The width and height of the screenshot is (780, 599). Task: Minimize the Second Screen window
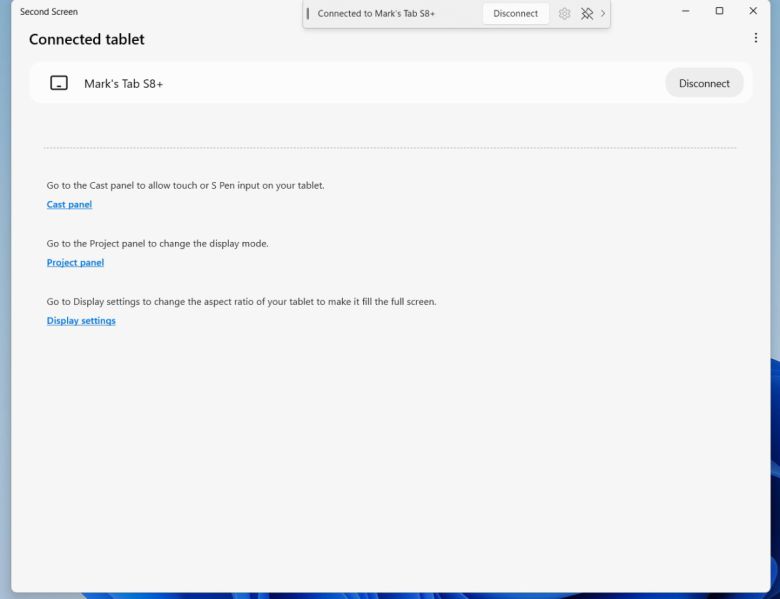[685, 11]
